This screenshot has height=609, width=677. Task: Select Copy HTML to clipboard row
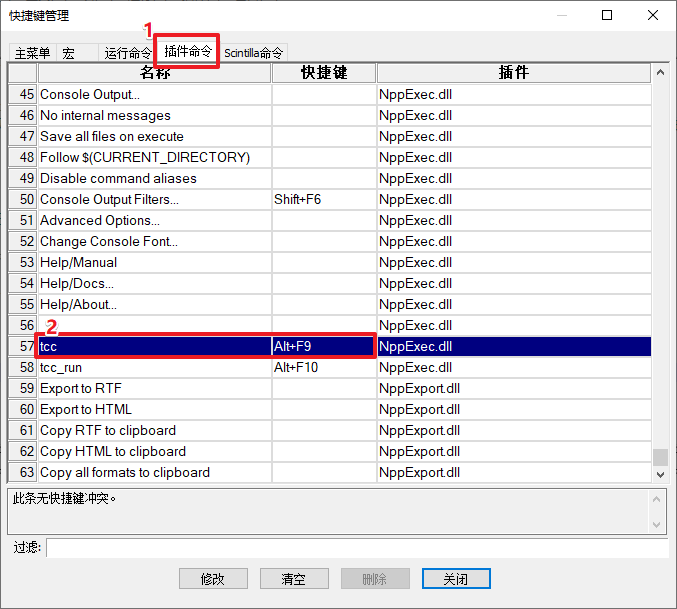[330, 451]
